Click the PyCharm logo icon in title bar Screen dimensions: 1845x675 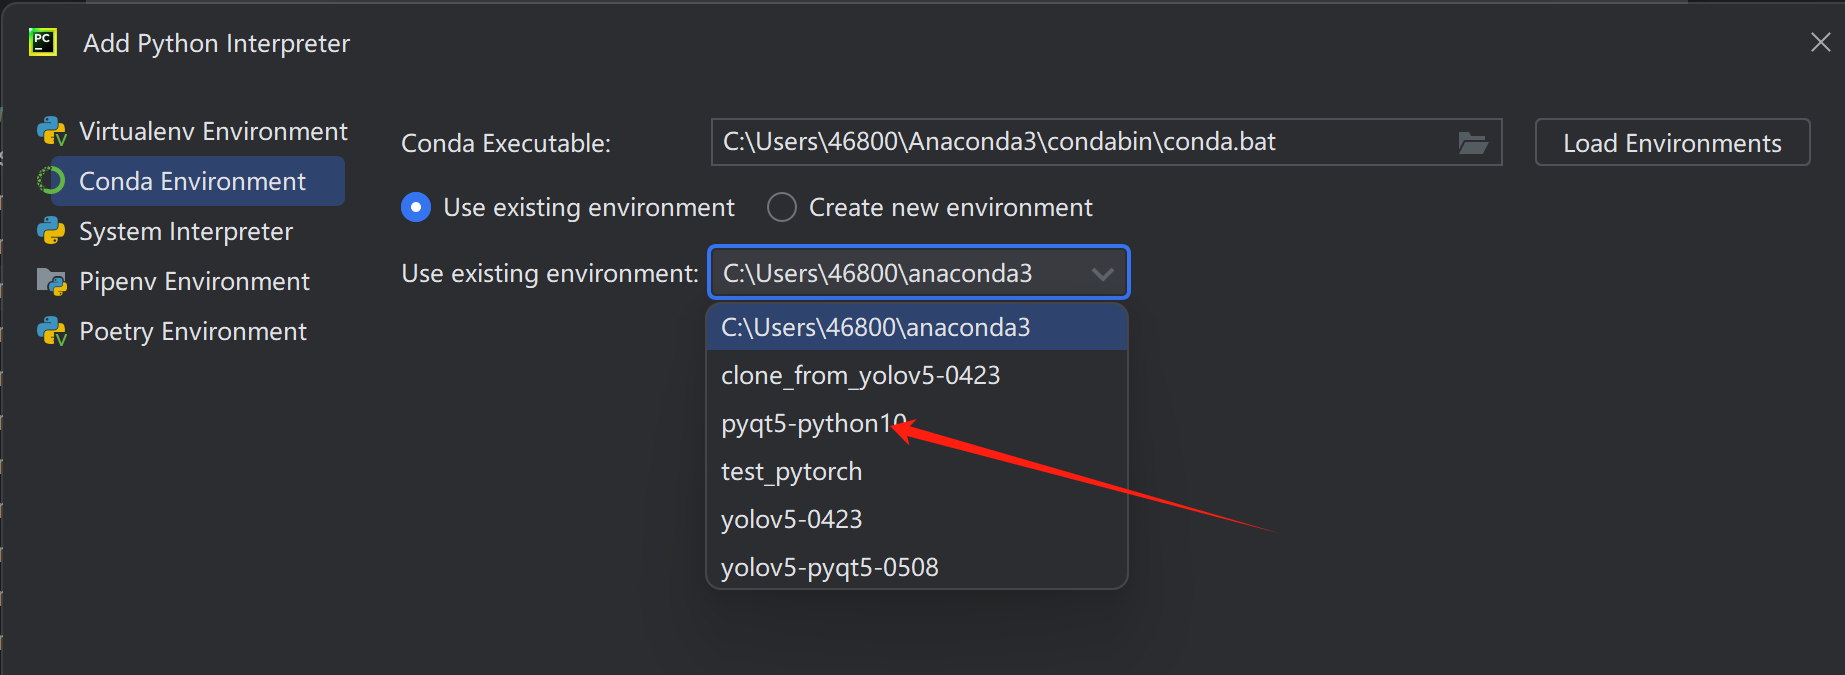[43, 42]
